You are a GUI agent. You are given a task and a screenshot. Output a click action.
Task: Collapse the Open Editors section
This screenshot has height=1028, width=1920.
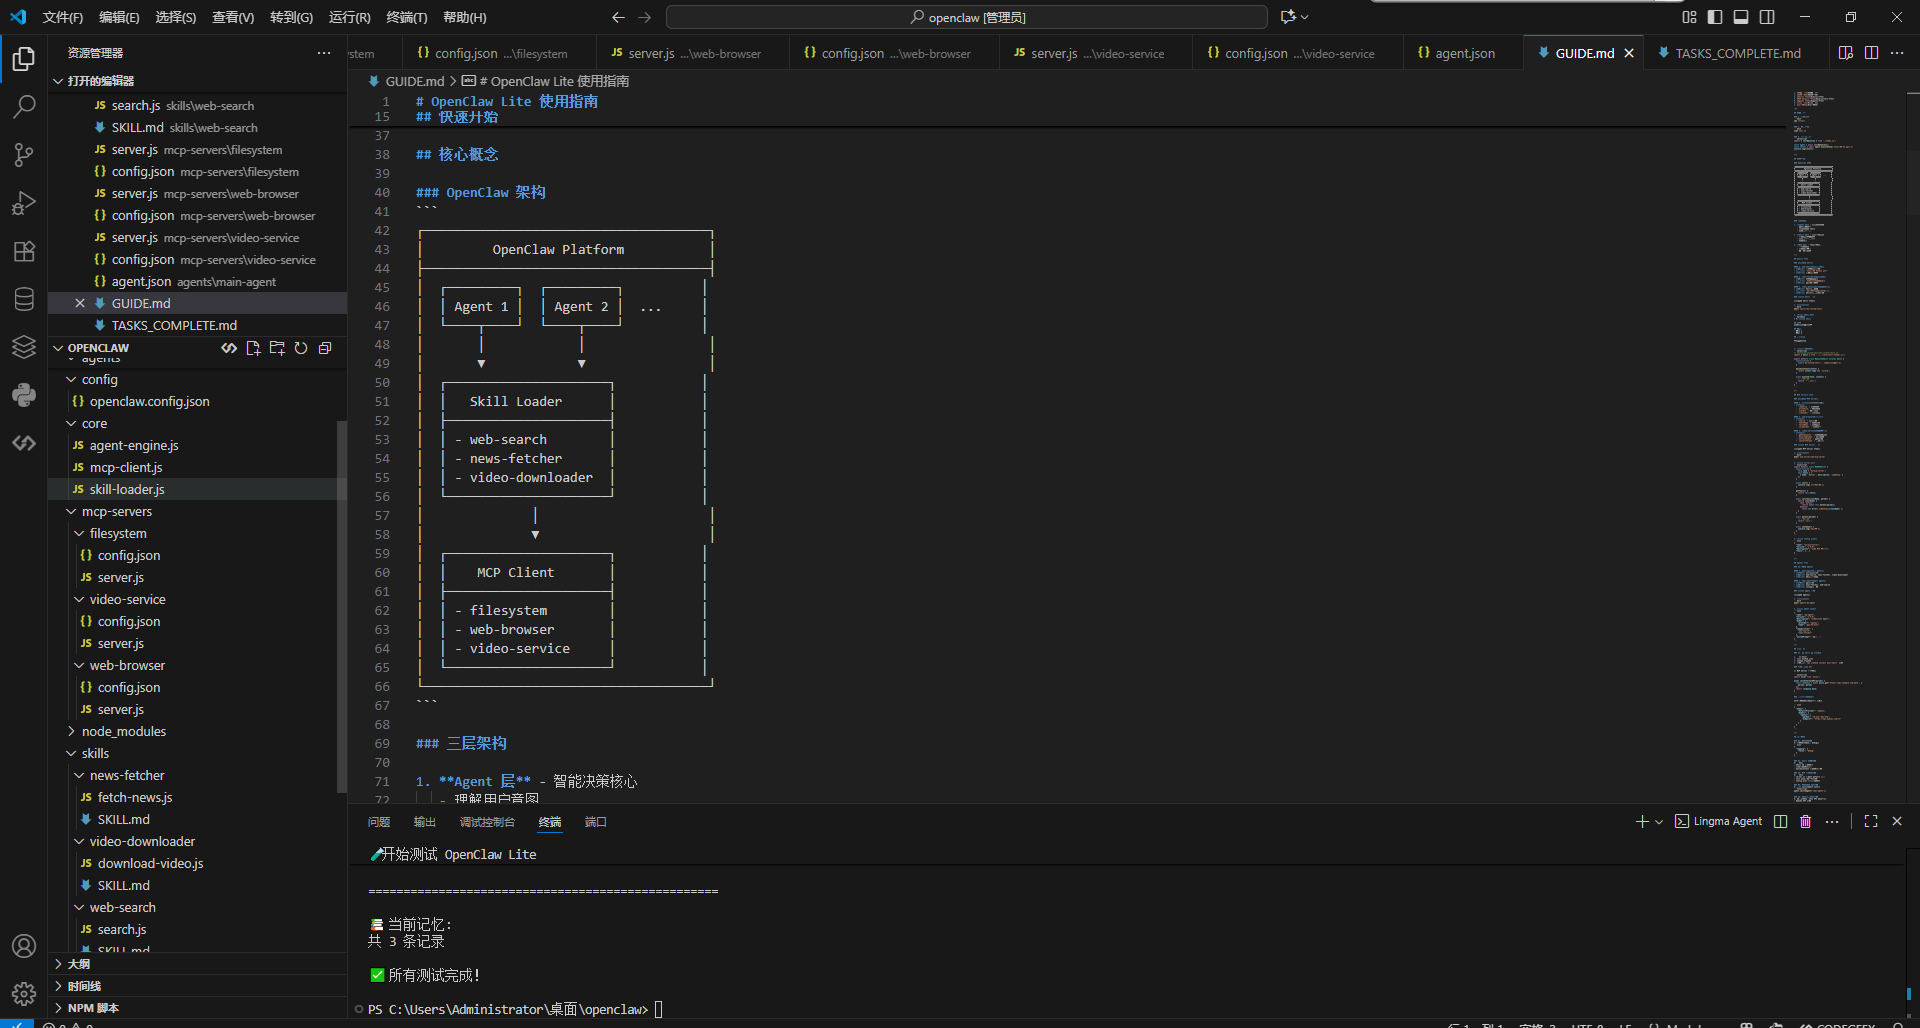click(58, 81)
